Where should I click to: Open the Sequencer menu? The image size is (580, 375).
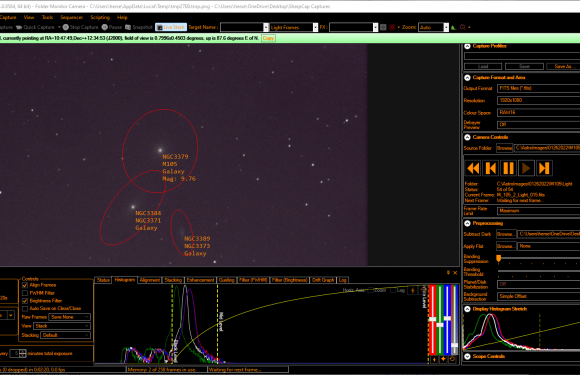click(x=71, y=17)
